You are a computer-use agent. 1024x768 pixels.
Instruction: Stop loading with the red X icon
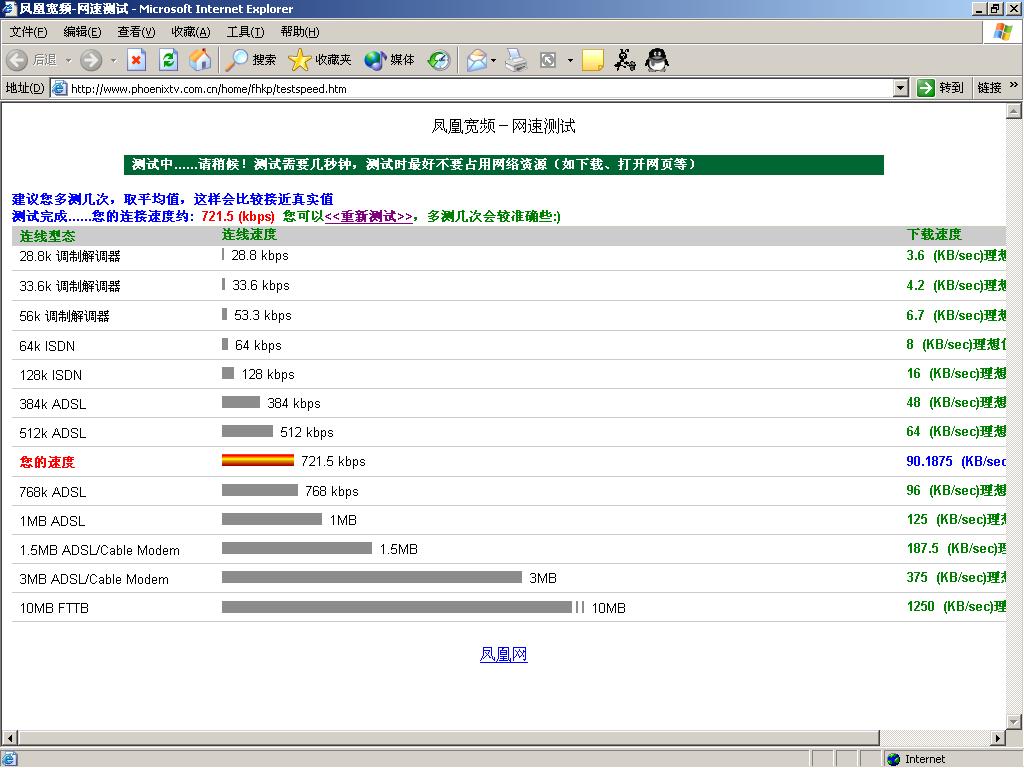[136, 60]
